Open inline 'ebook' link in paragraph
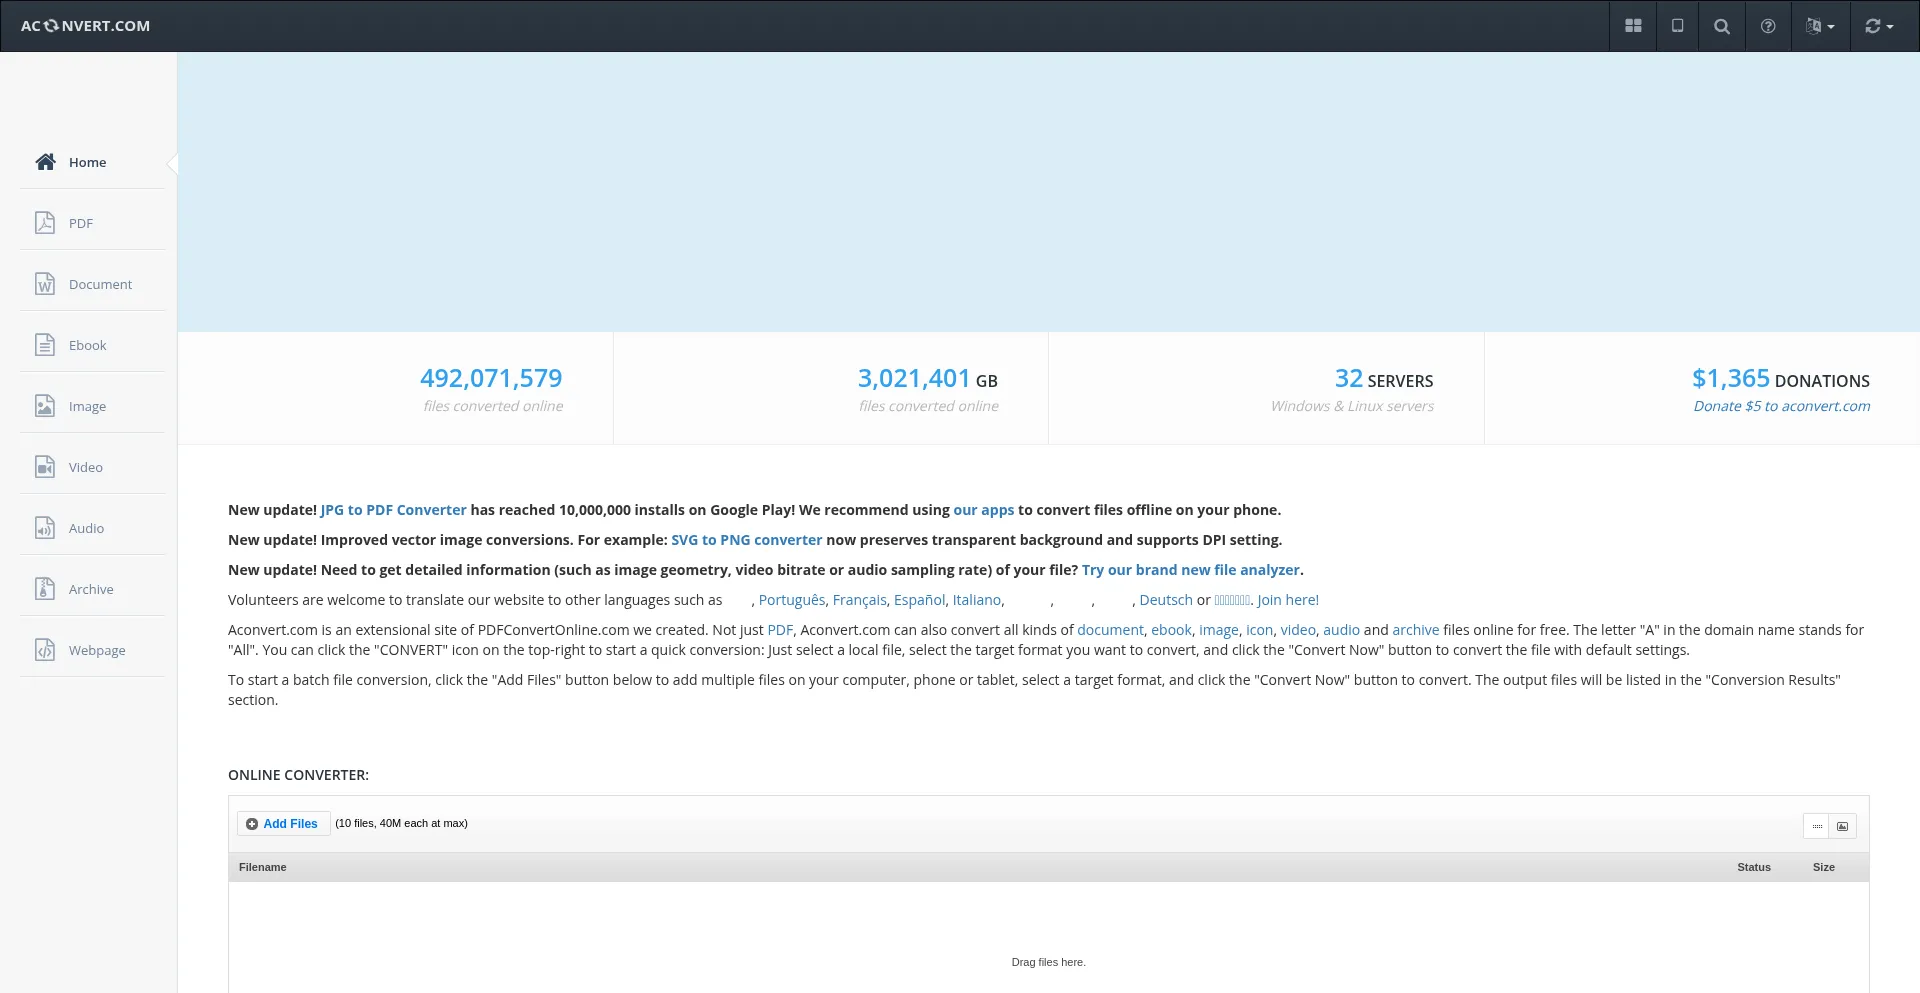This screenshot has width=1920, height=993. pyautogui.click(x=1171, y=630)
